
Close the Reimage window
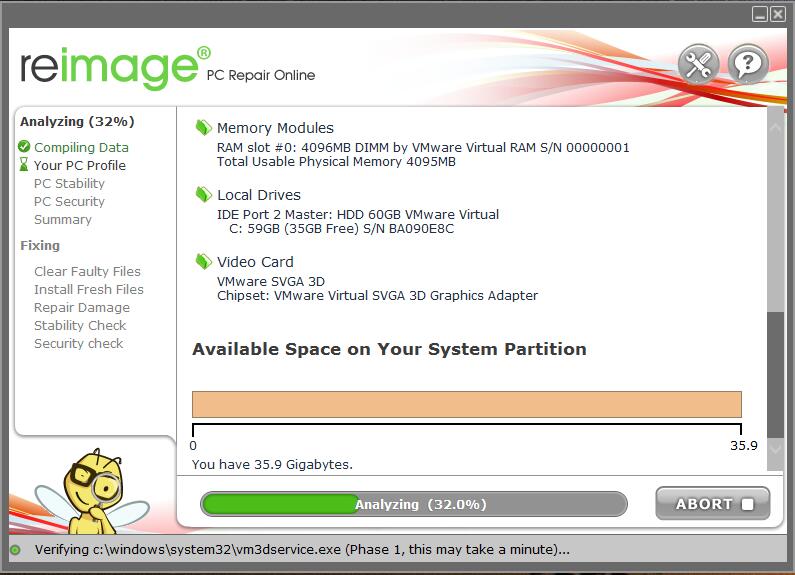(x=777, y=14)
